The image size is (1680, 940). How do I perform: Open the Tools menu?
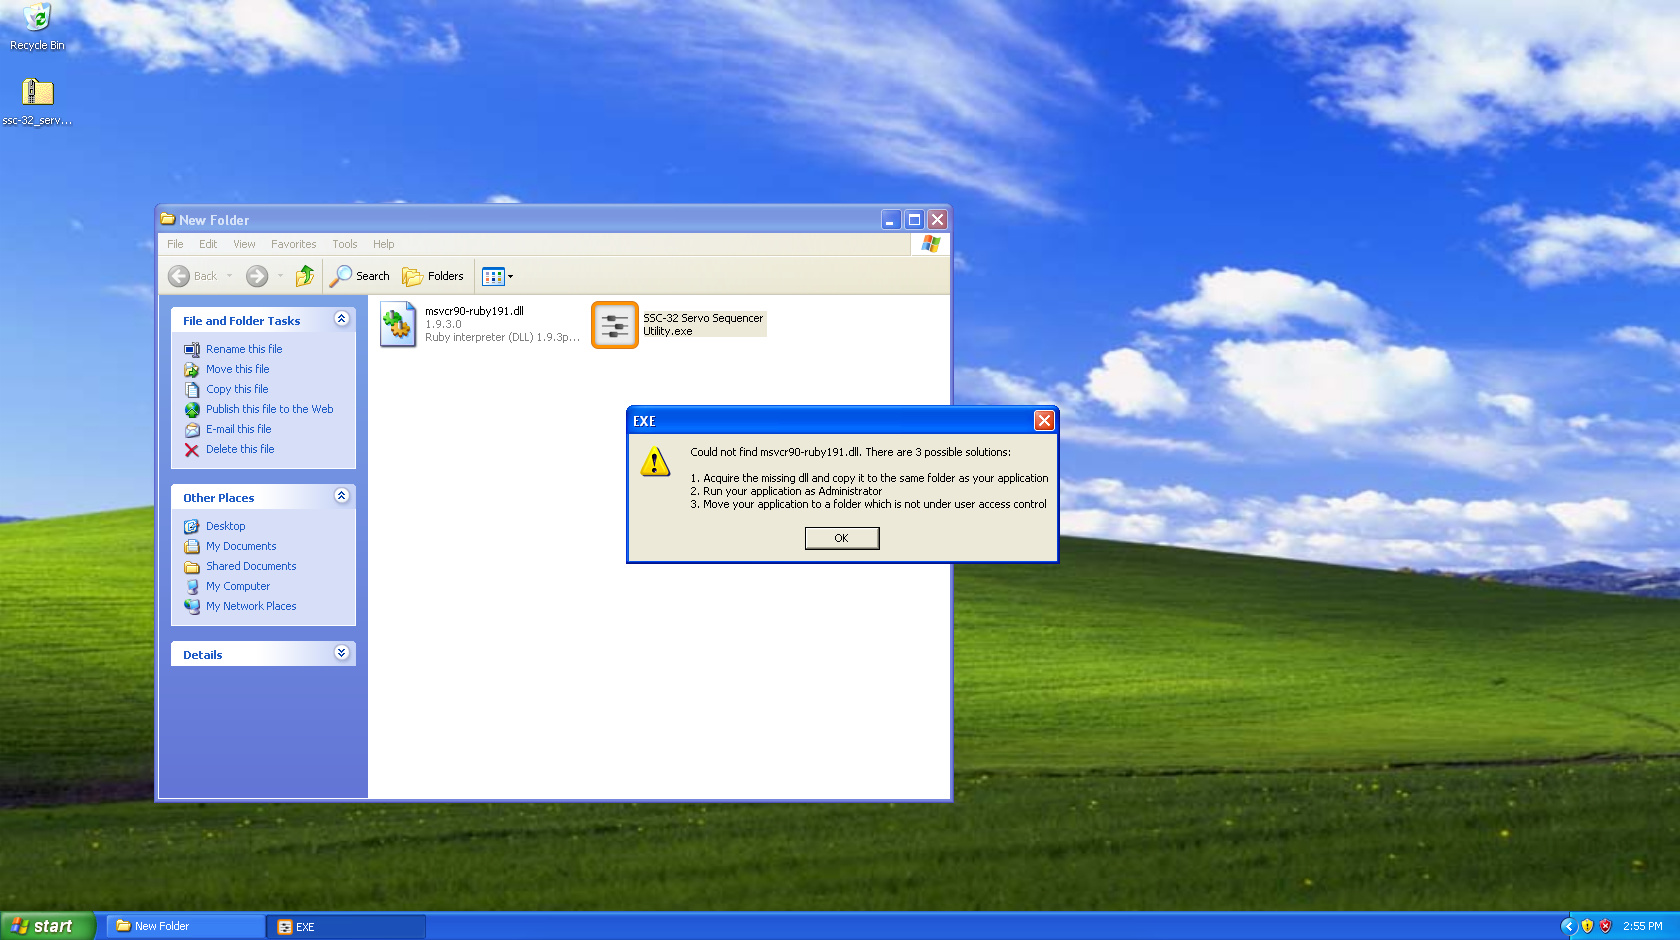point(344,244)
